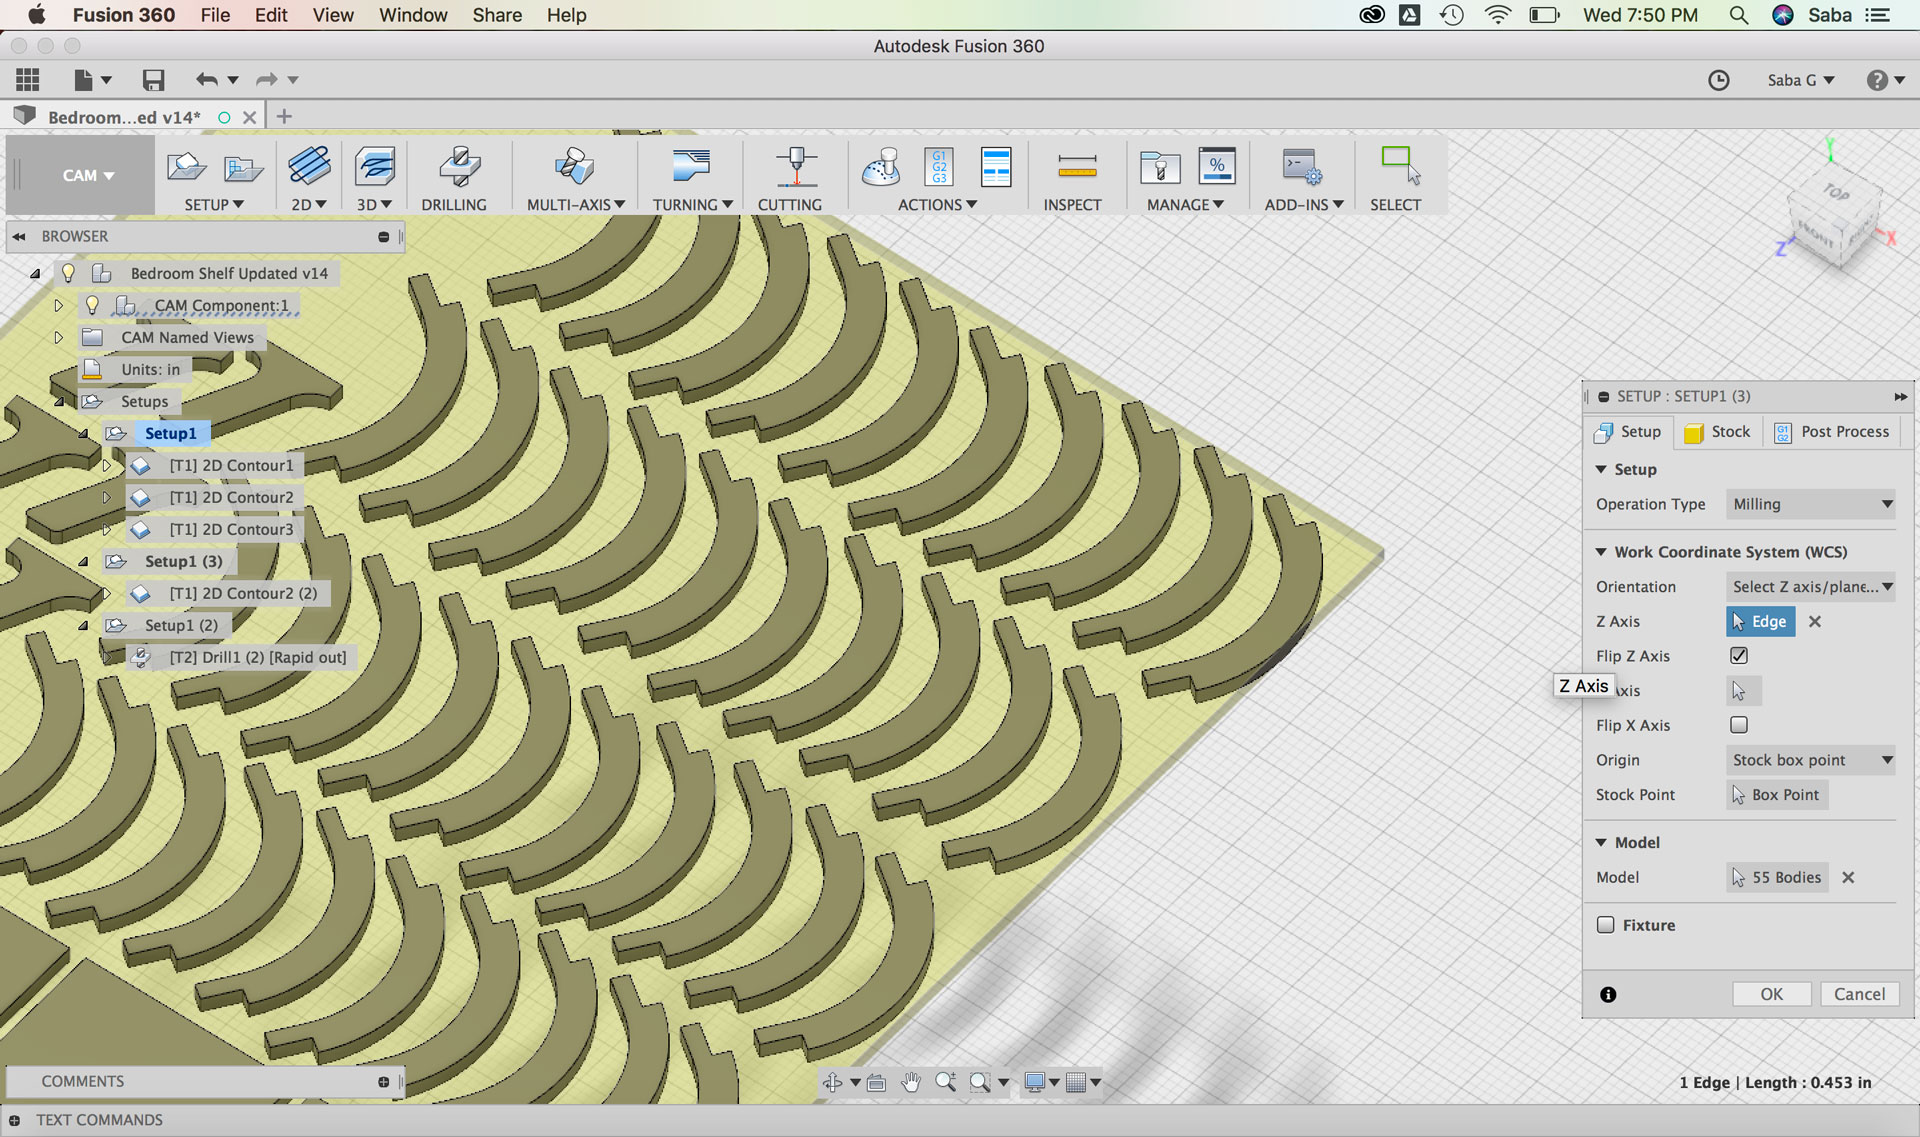Open the Inspect measure tool
1920x1137 pixels.
[1076, 167]
